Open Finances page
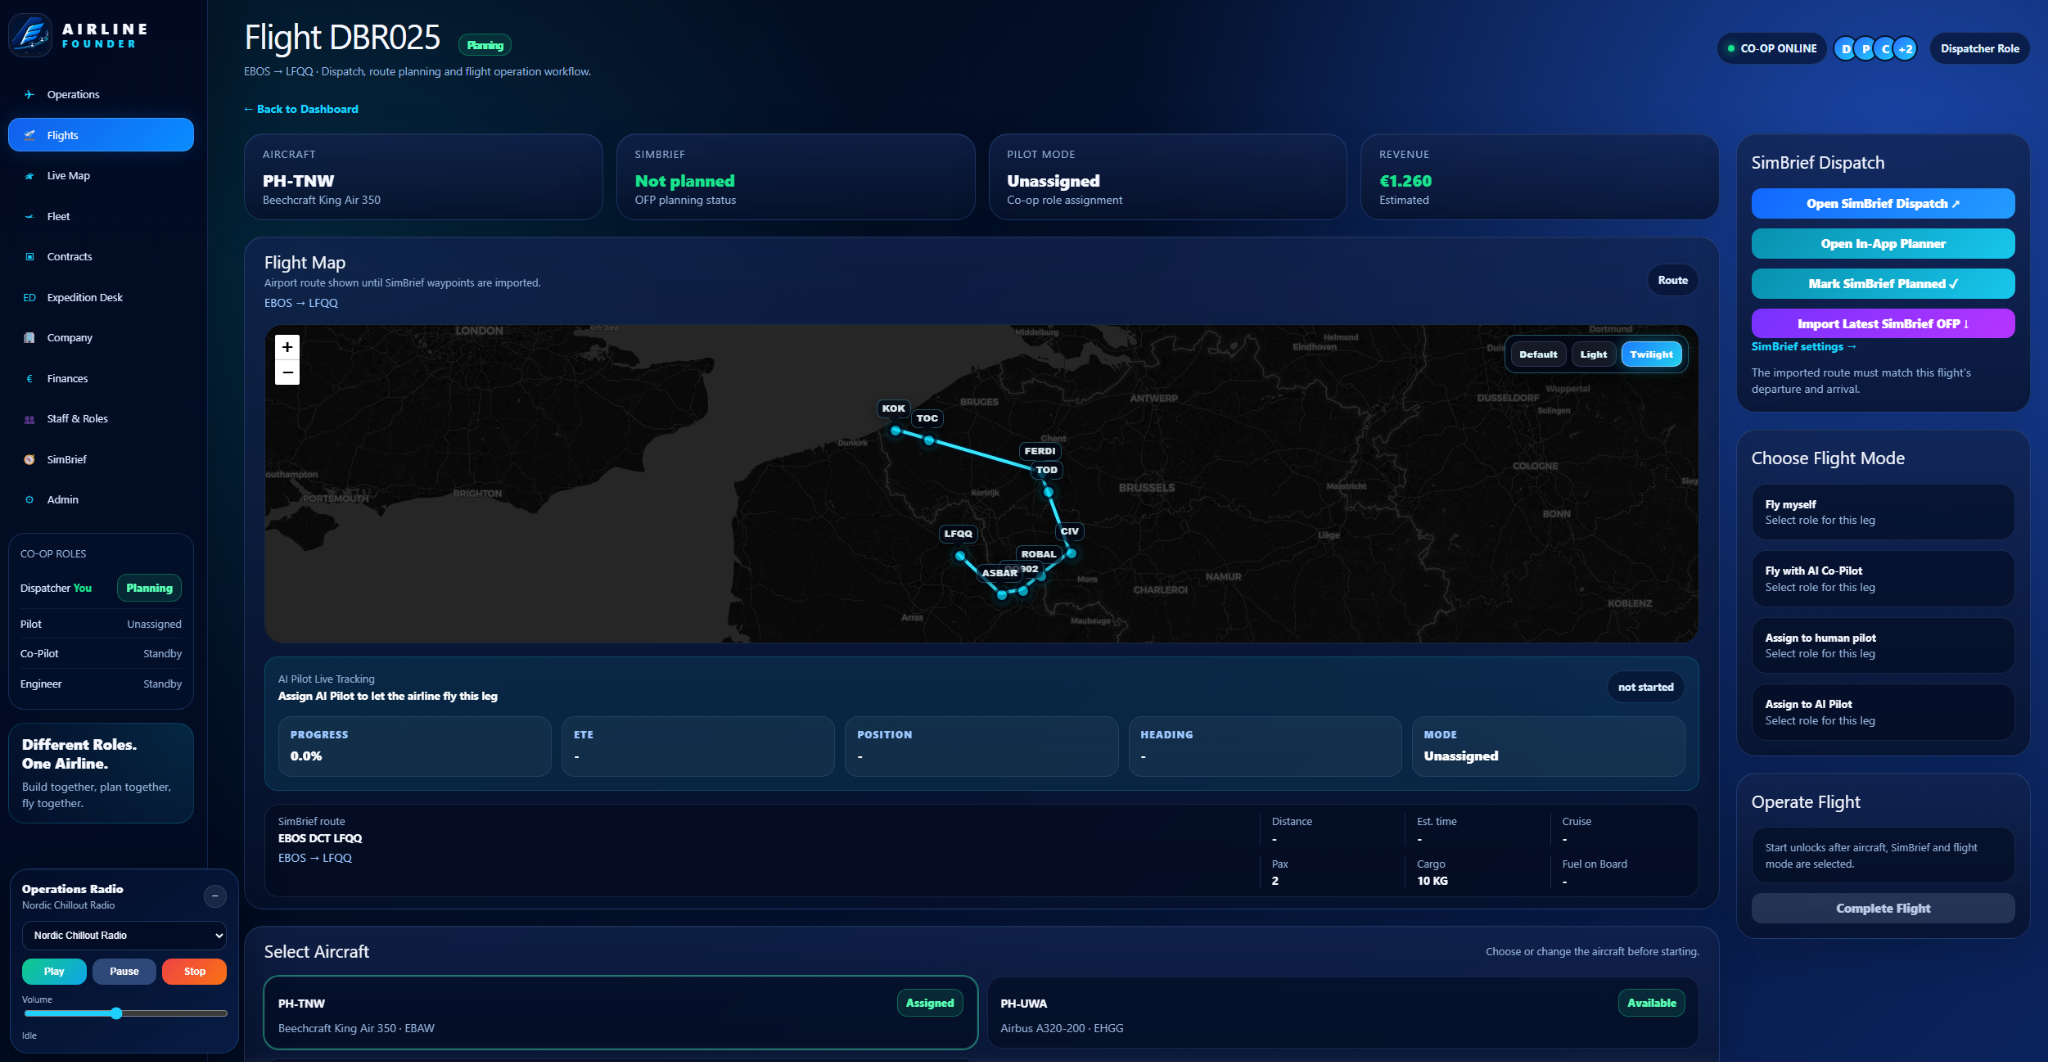2048x1062 pixels. point(101,379)
